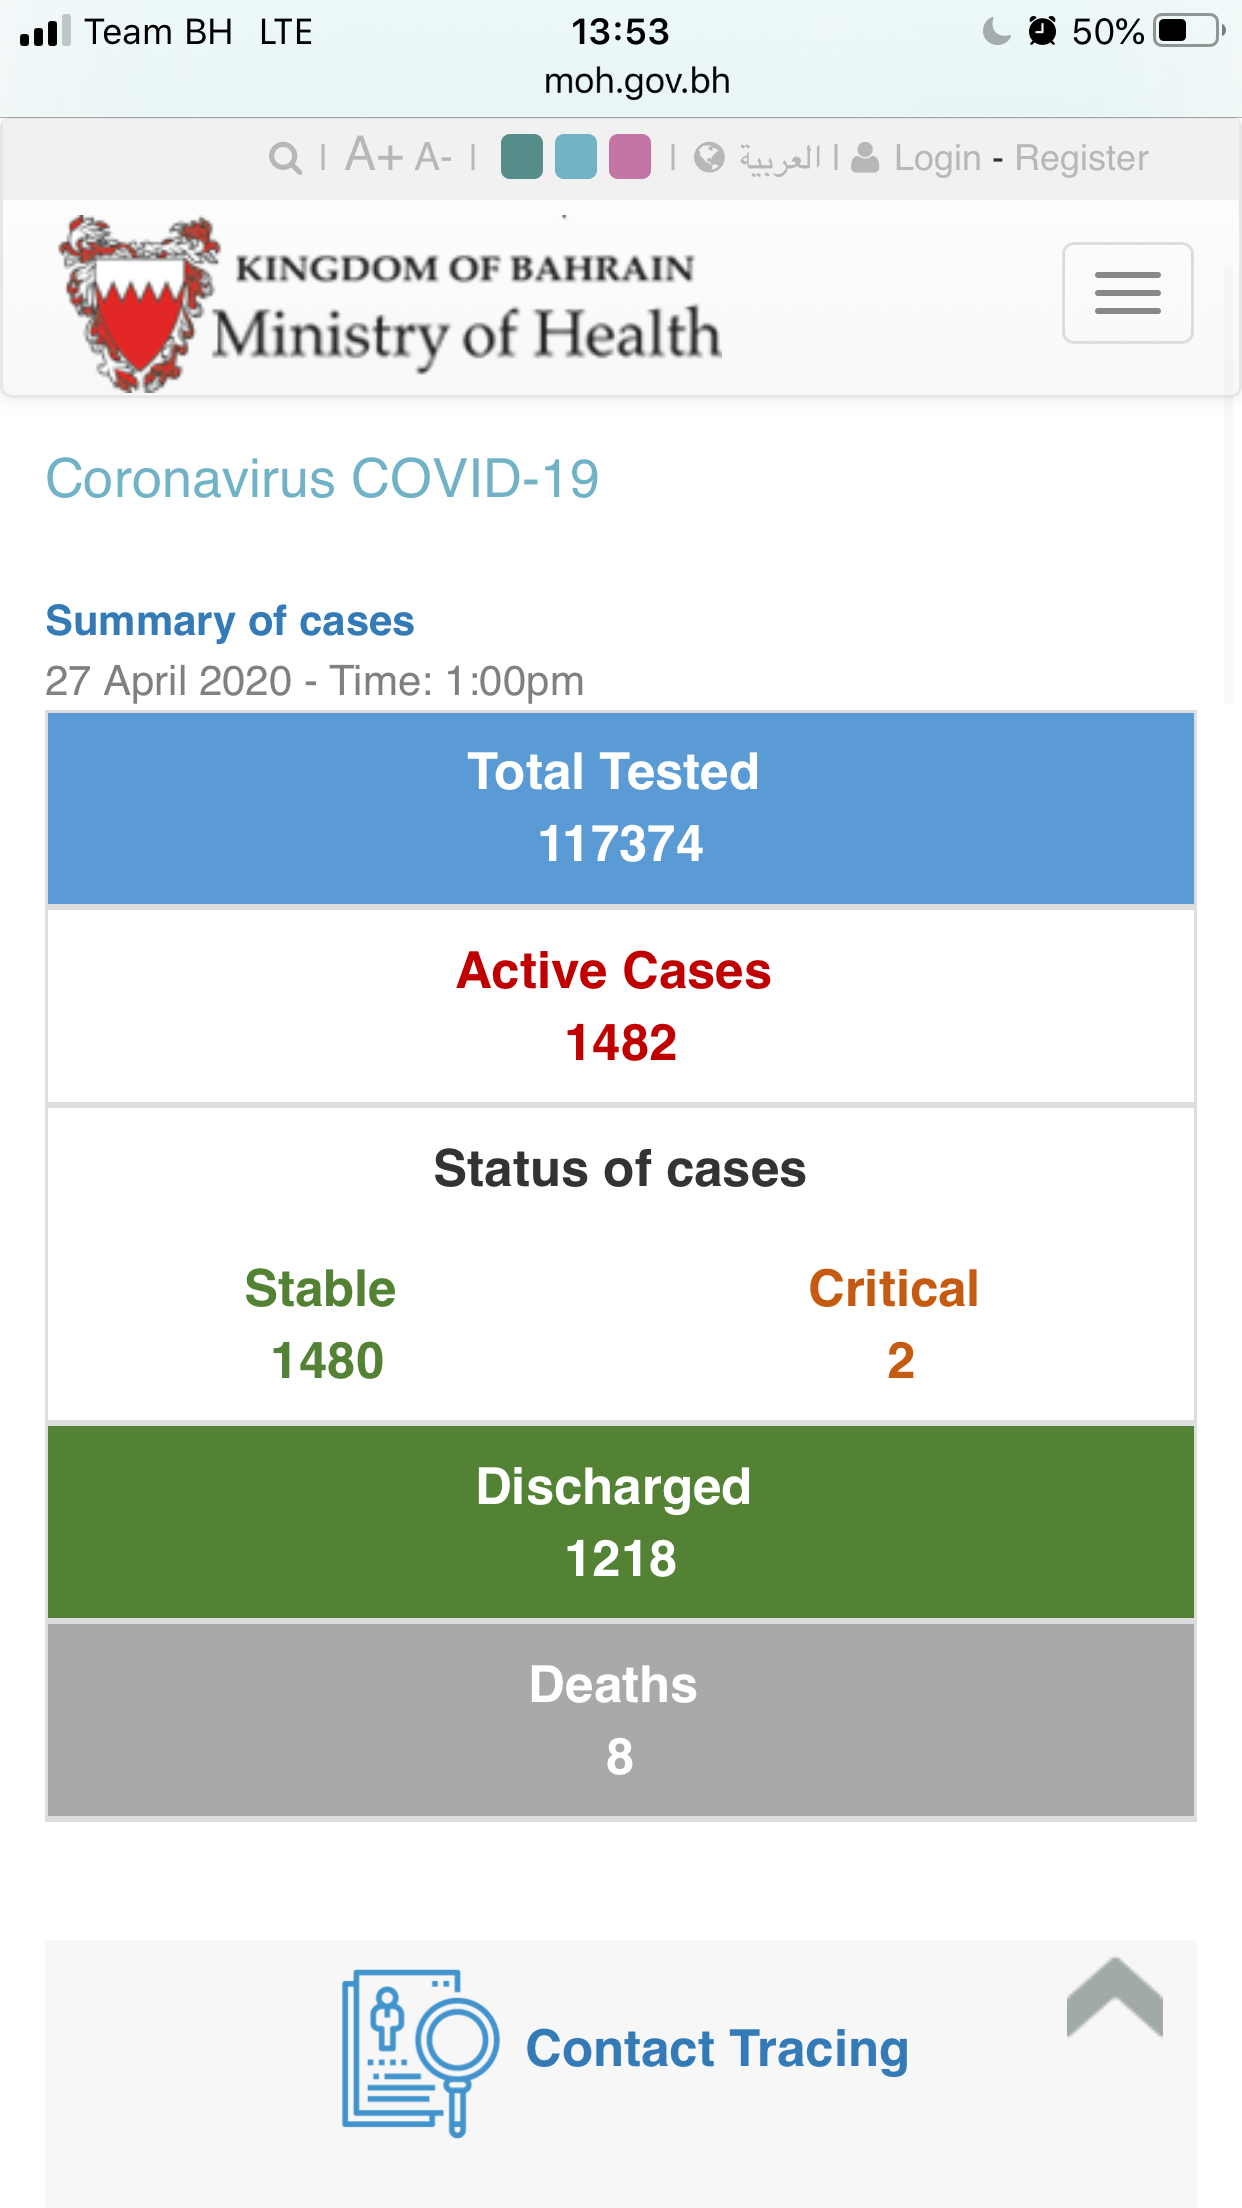Select the dark teal color theme
Image resolution: width=1242 pixels, height=2208 pixels.
pyautogui.click(x=522, y=157)
